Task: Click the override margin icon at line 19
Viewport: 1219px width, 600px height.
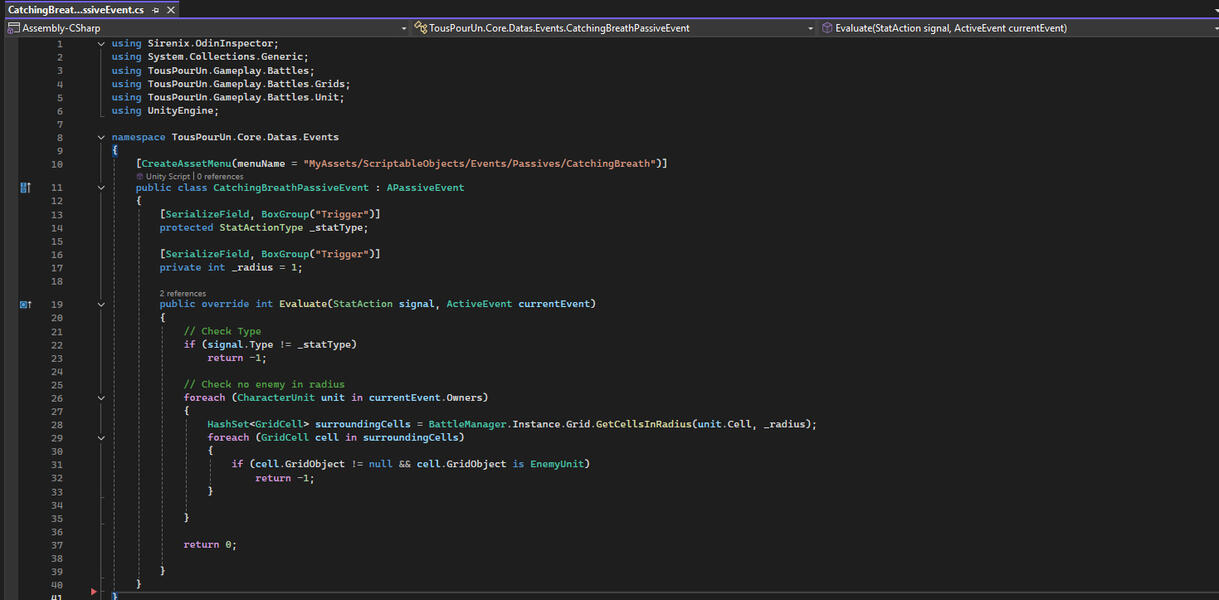Action: coord(26,304)
